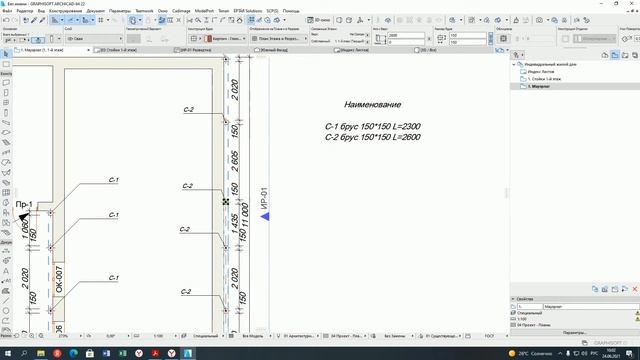Open the Файл menu
640x360 pixels.
tap(7, 11)
